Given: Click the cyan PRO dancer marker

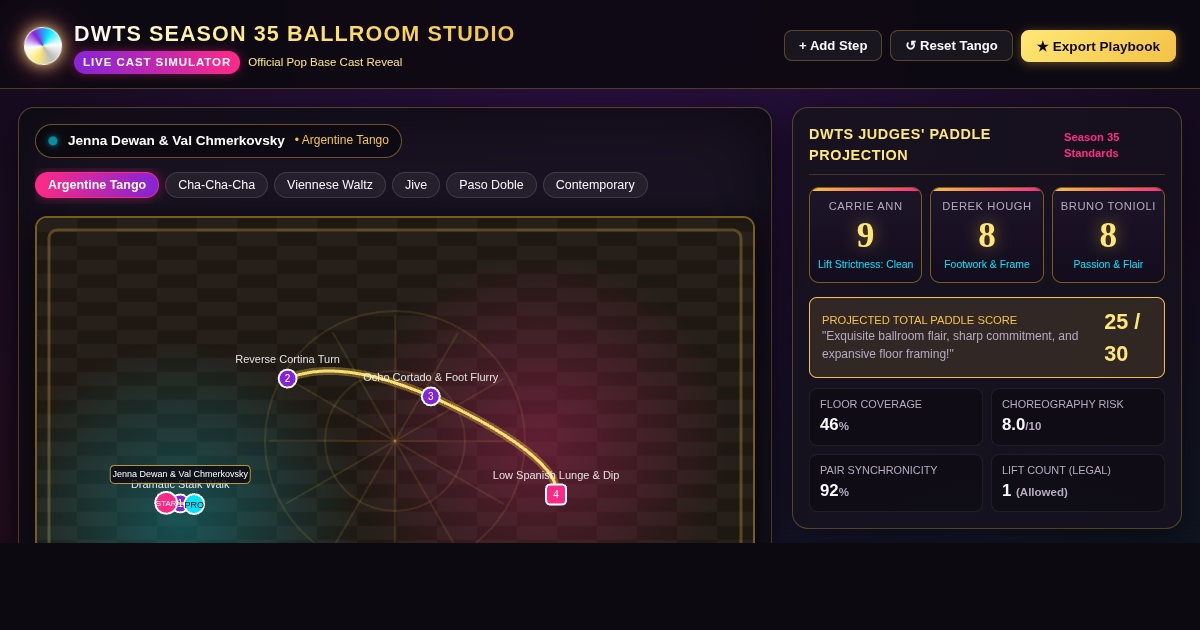Looking at the screenshot, I should [x=194, y=504].
